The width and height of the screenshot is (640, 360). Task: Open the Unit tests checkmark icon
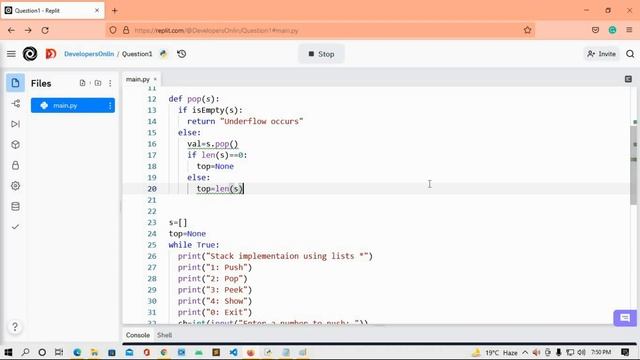pos(16,227)
